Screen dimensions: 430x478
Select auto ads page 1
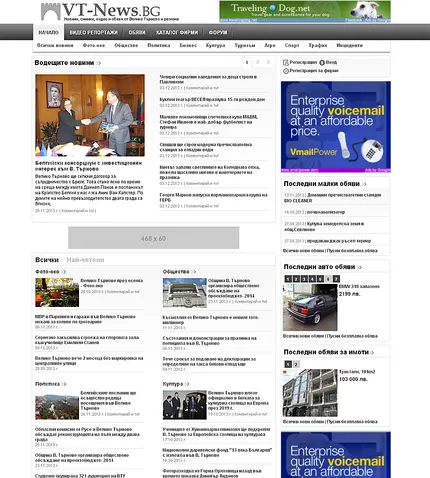coord(288,279)
